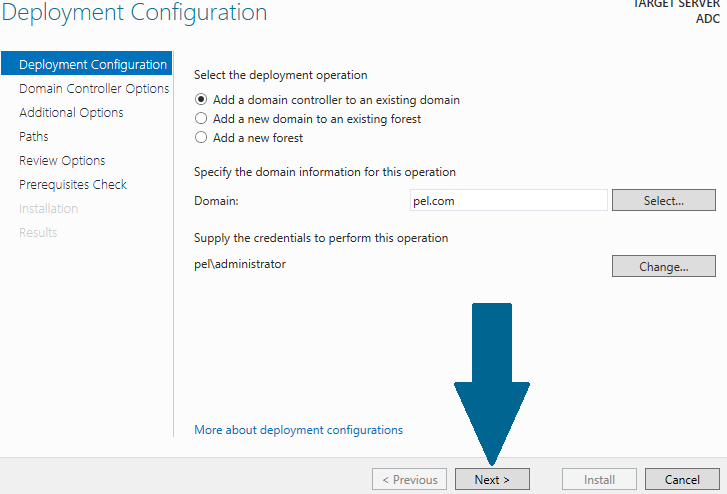Go to Domain Controller Options step

coord(94,89)
